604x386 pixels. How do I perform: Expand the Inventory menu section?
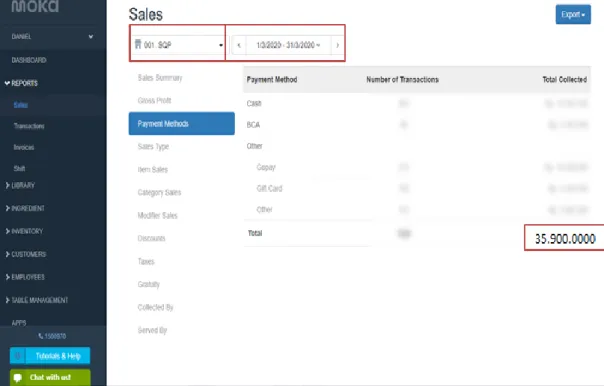click(24, 231)
